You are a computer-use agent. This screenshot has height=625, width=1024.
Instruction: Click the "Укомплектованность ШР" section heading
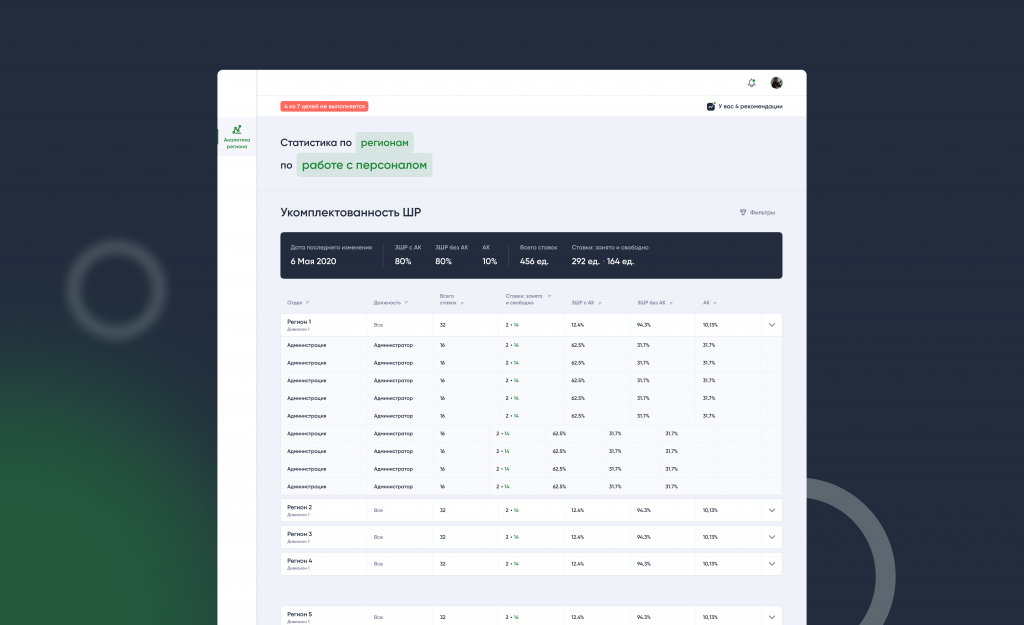tap(351, 212)
